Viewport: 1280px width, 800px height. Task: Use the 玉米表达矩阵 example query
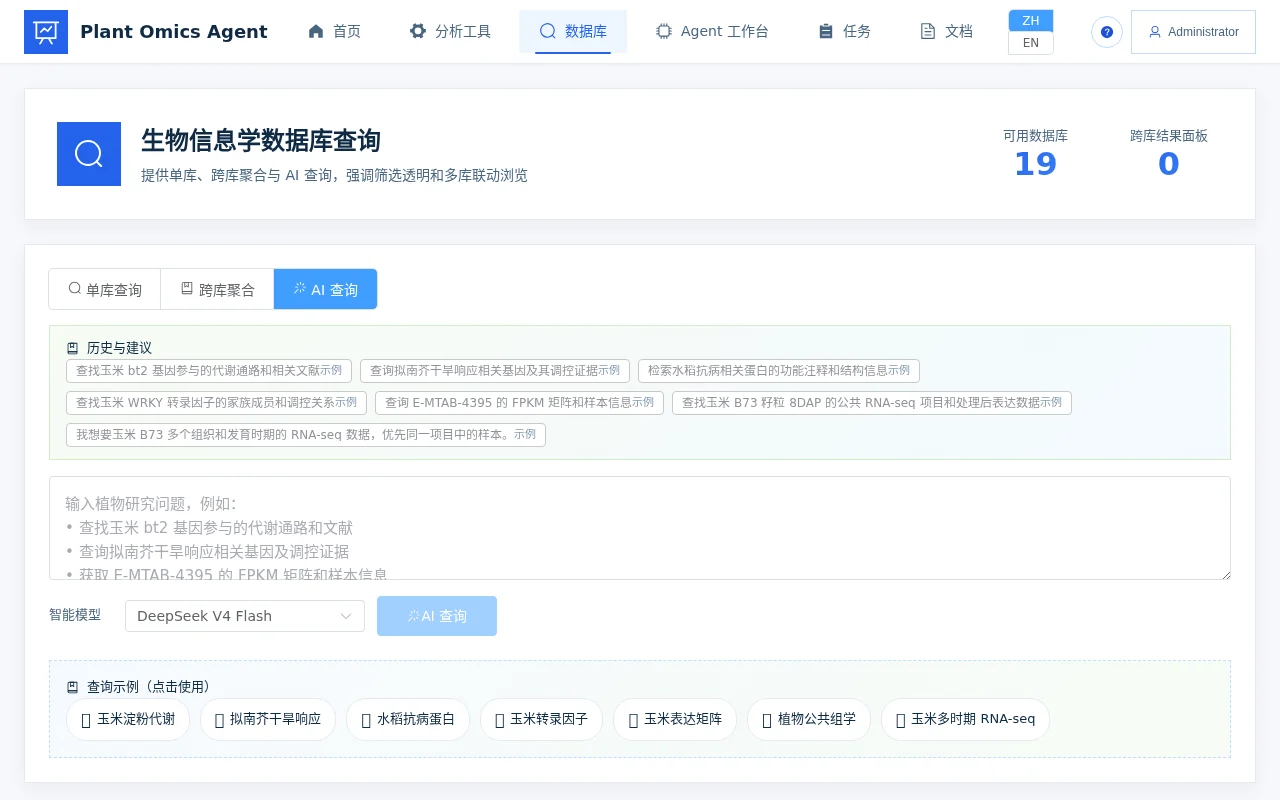675,719
